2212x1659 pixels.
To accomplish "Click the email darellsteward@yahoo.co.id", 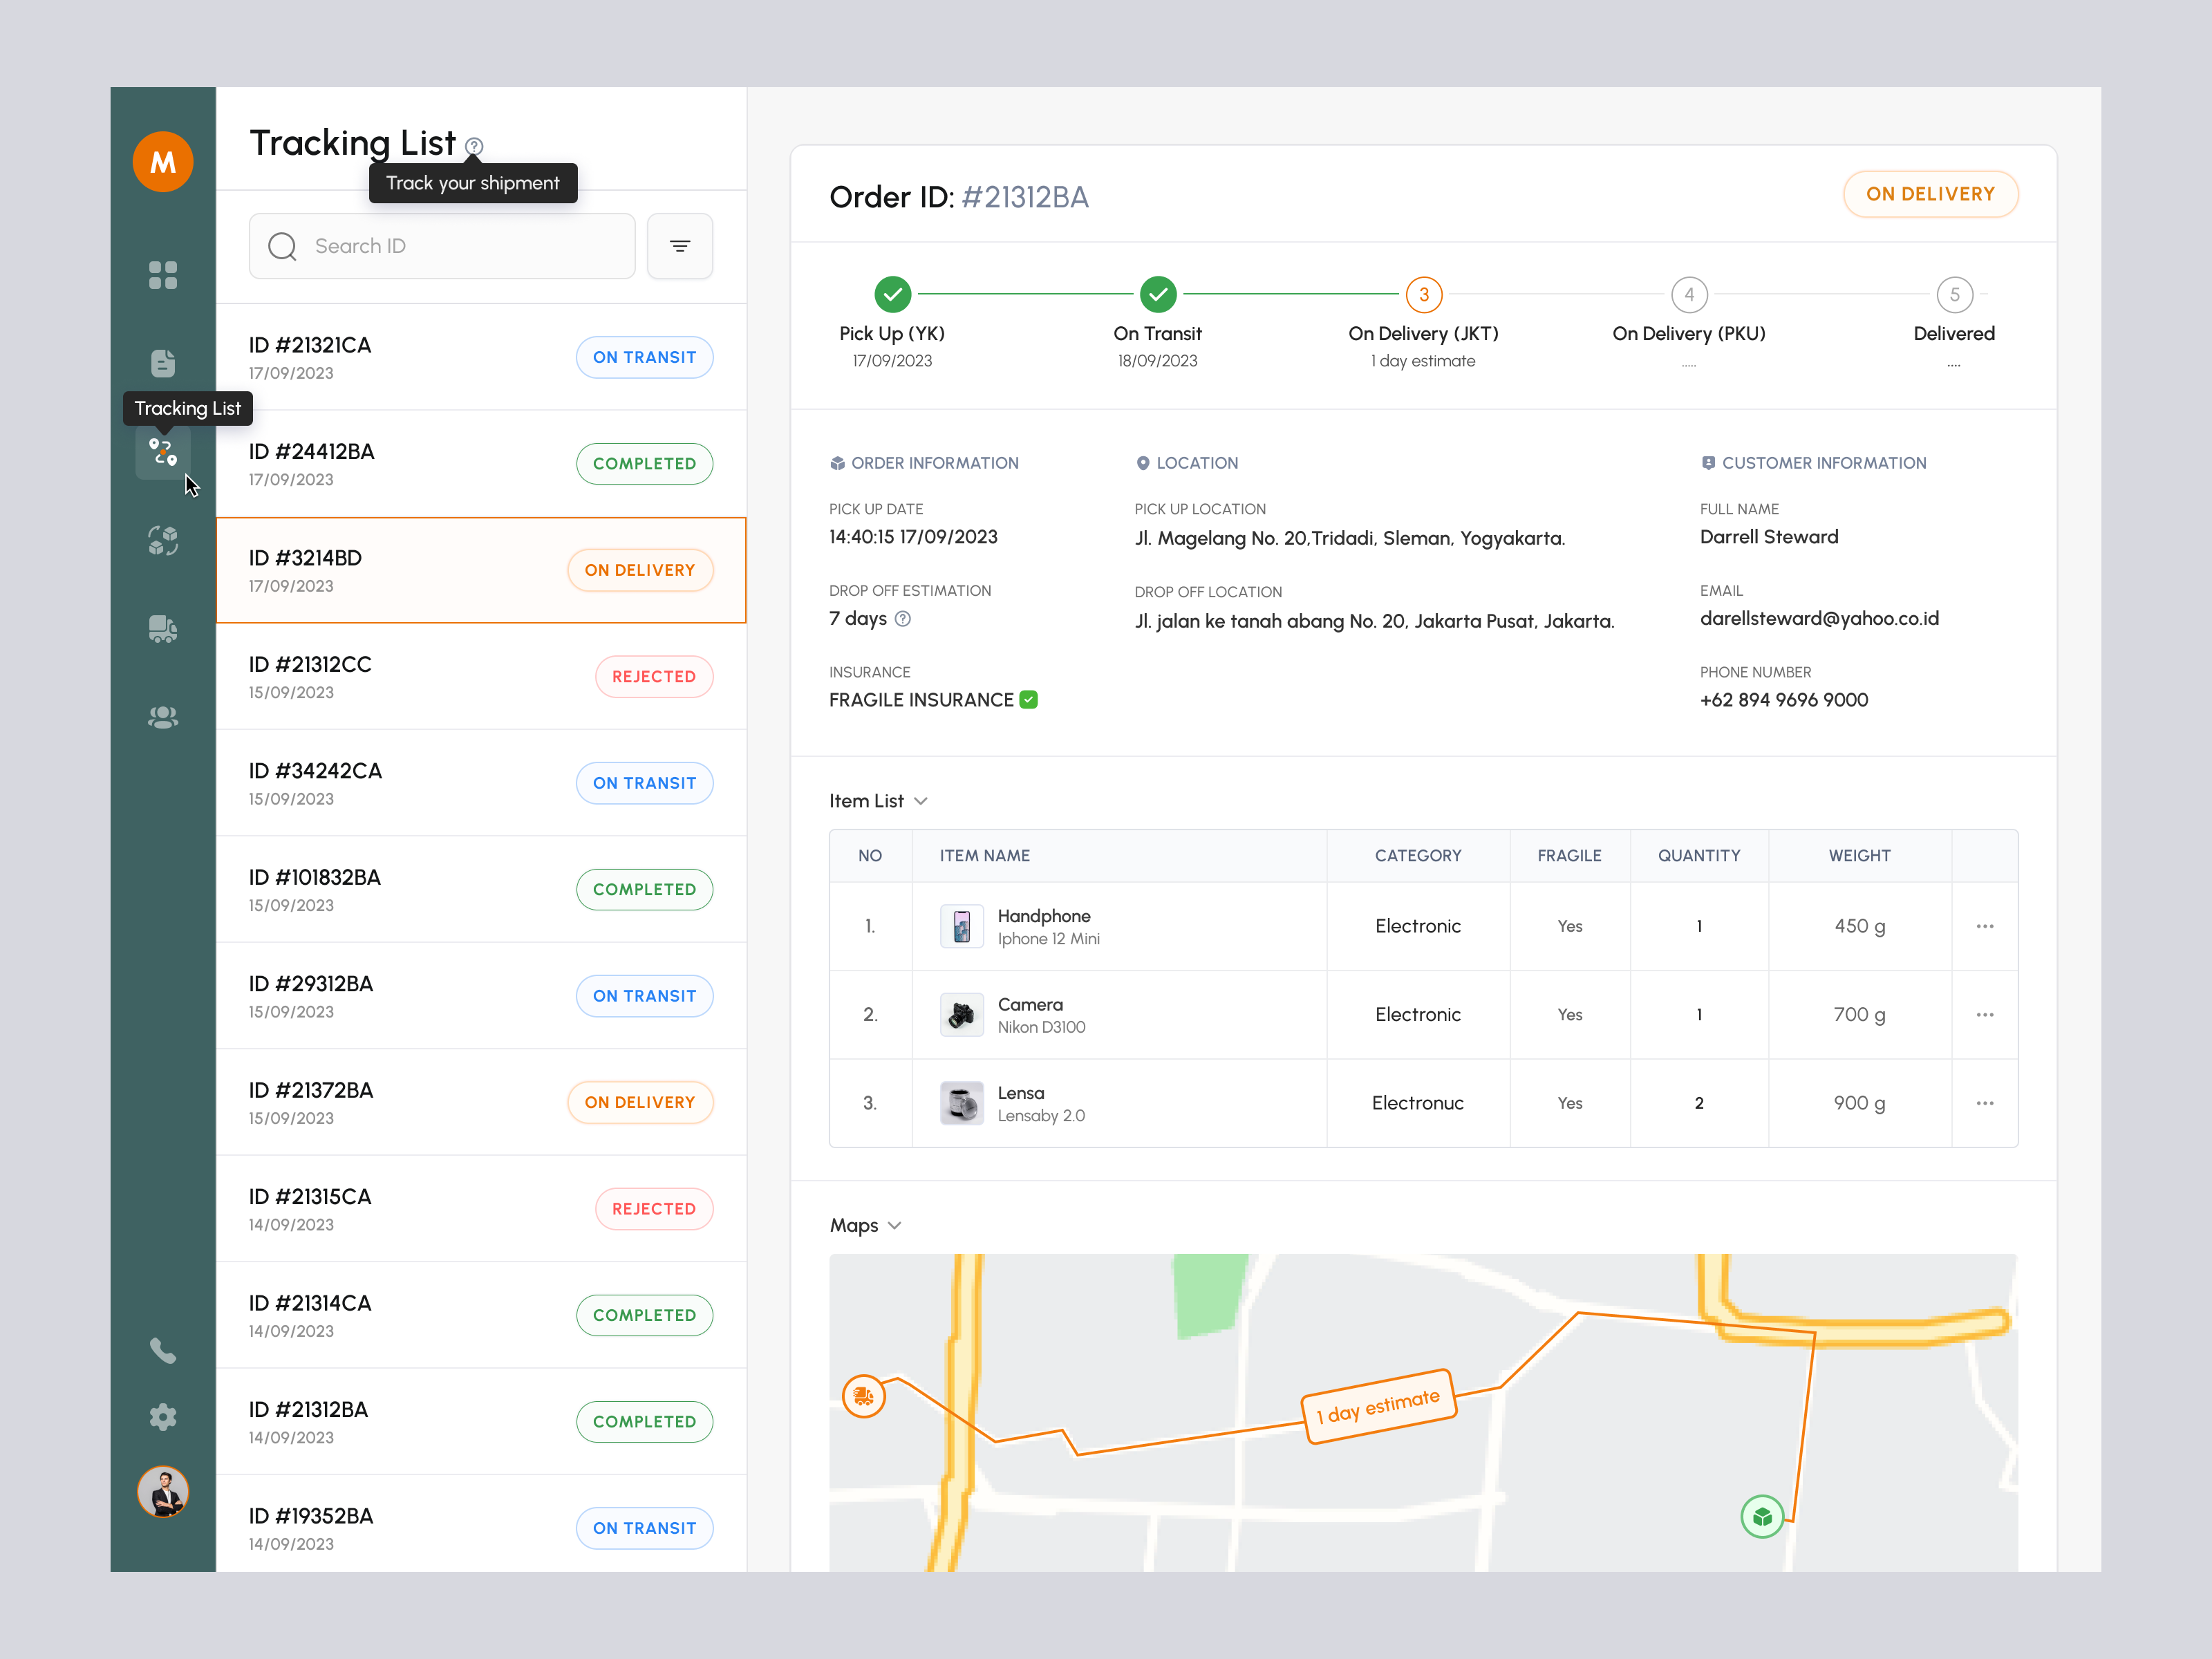I will coord(1819,618).
